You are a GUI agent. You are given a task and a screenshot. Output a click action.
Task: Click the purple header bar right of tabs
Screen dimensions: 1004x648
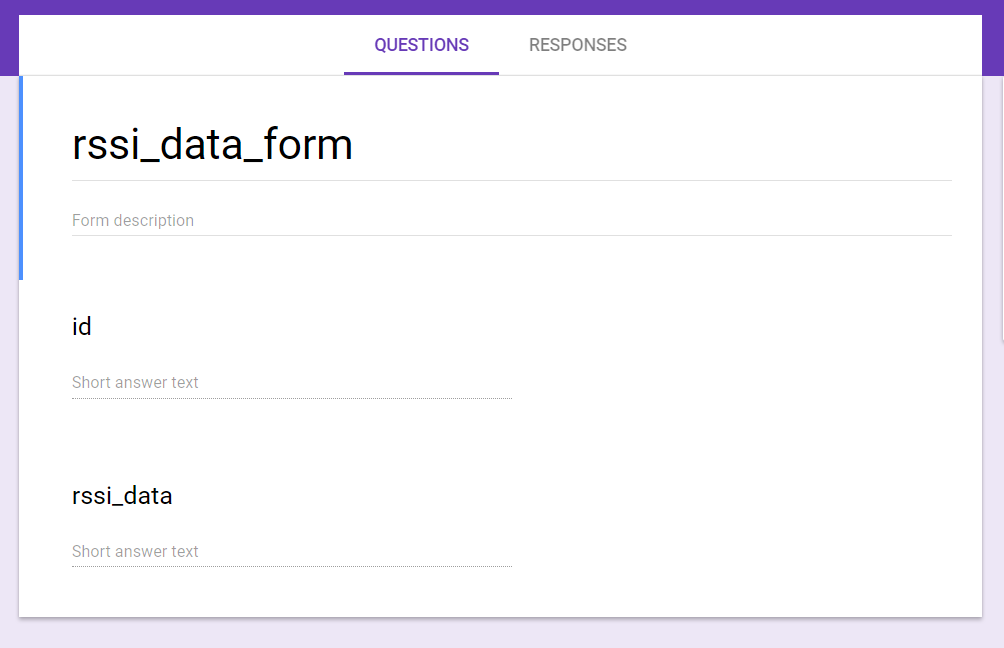(x=993, y=38)
